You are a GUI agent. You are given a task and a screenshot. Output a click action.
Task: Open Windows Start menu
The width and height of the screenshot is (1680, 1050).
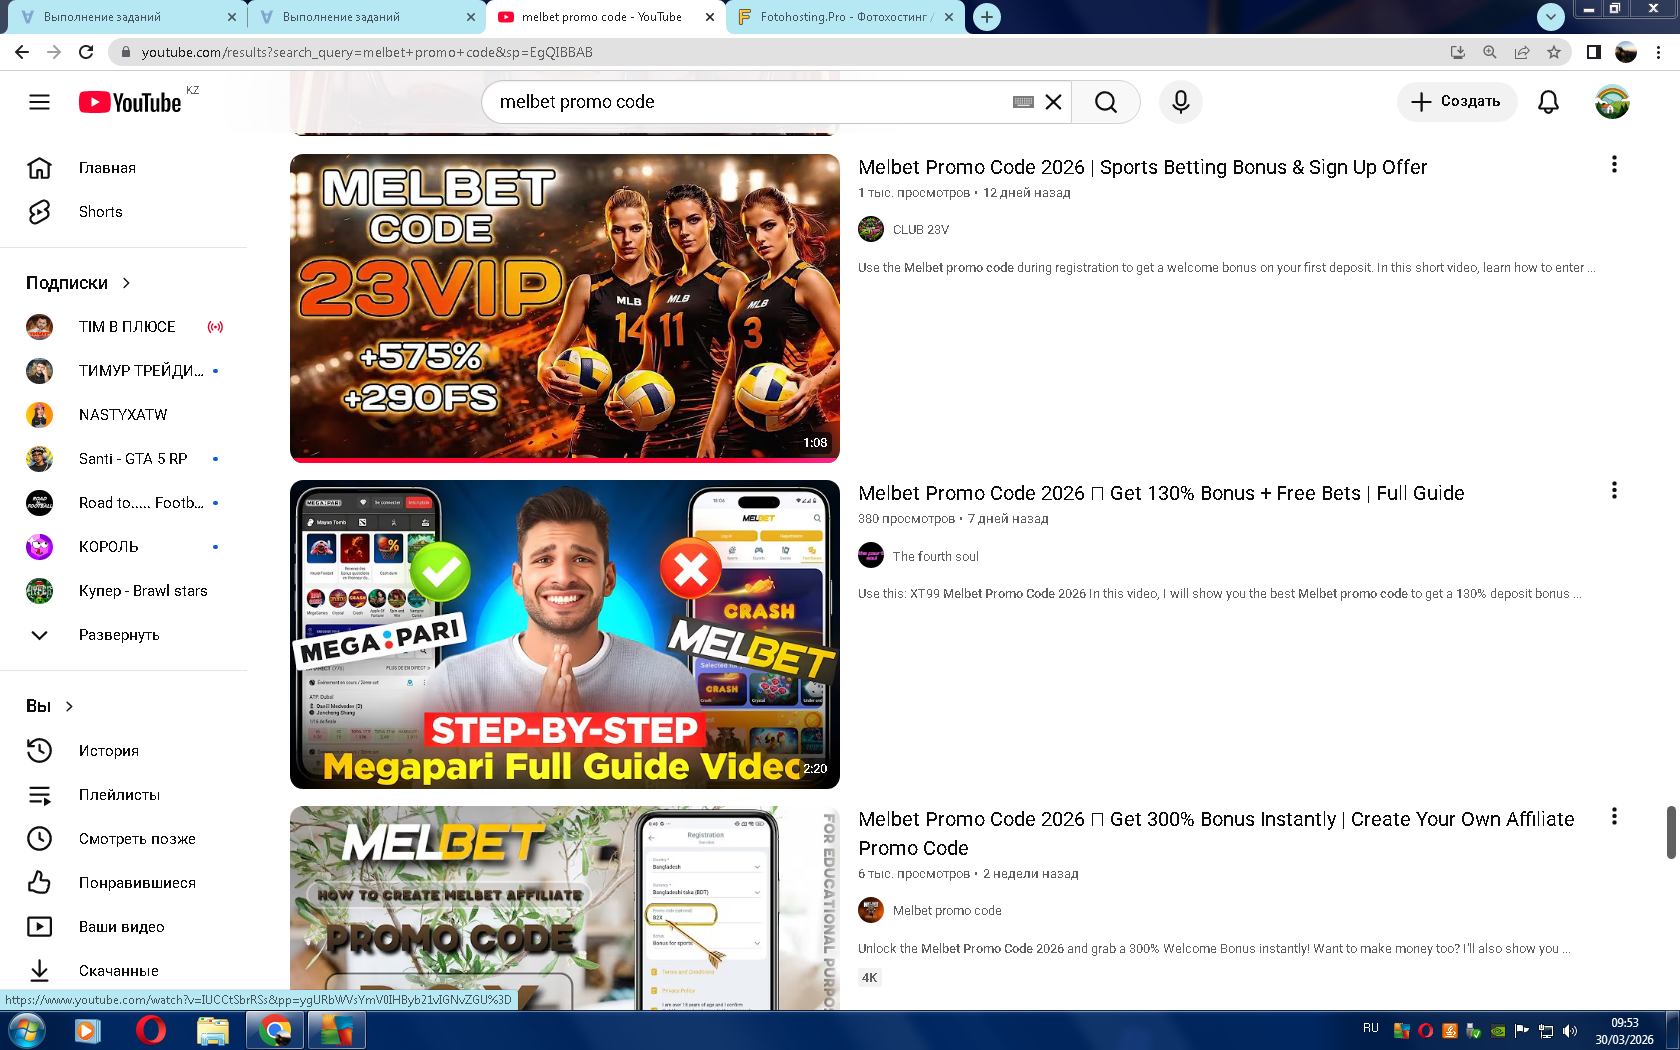pyautogui.click(x=26, y=1030)
